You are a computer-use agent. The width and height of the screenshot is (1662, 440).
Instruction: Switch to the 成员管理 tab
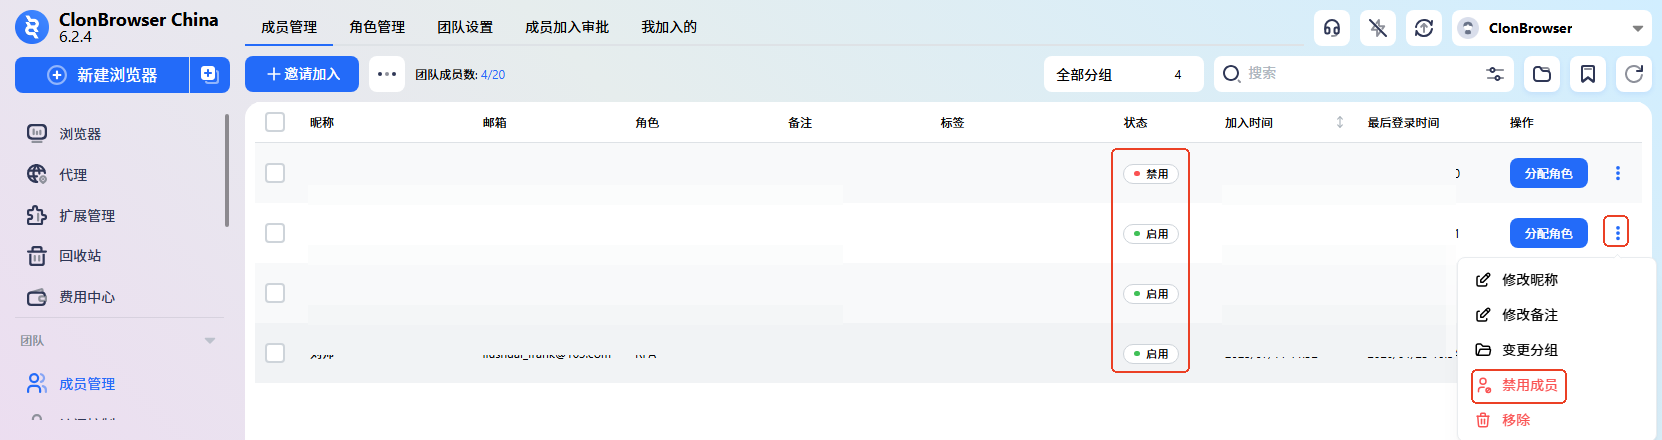[x=289, y=27]
